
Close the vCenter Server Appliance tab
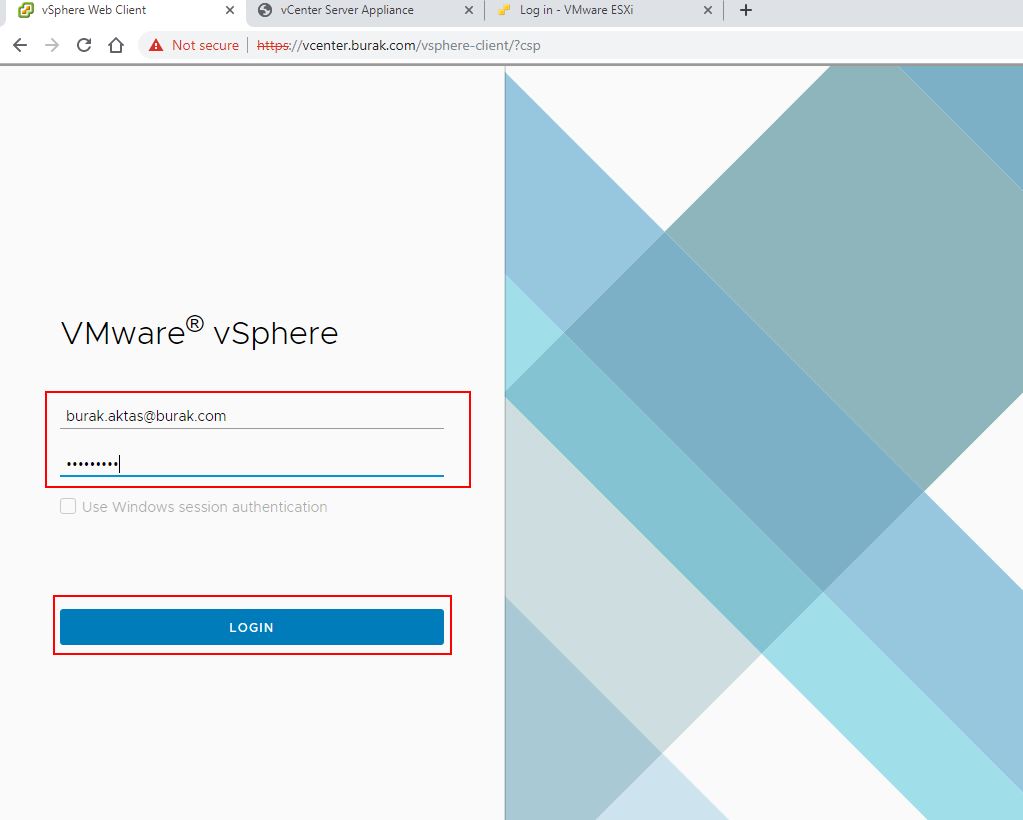point(469,10)
